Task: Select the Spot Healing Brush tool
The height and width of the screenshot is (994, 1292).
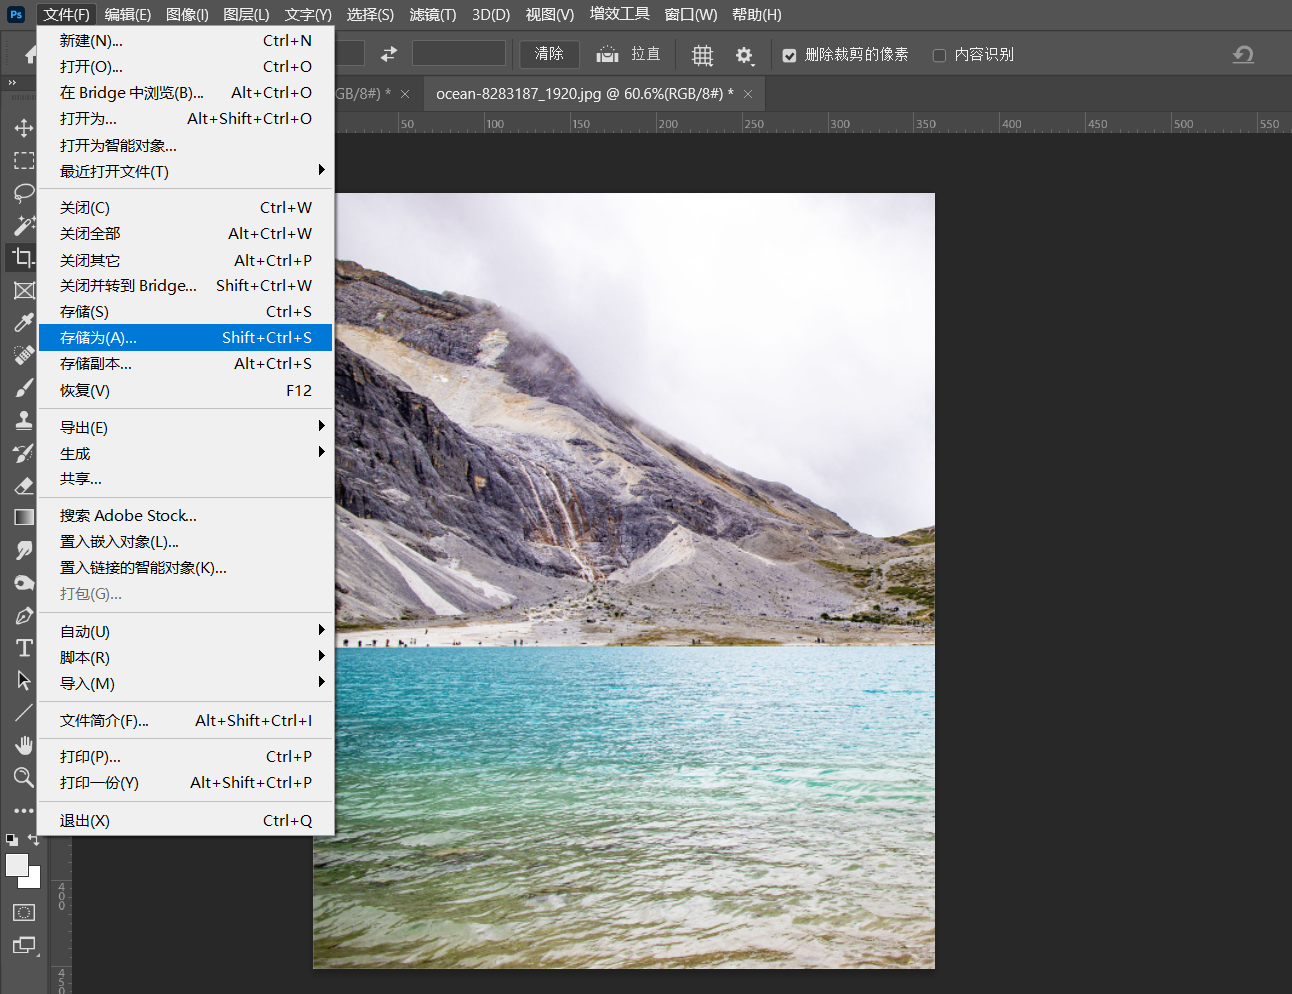Action: (24, 355)
